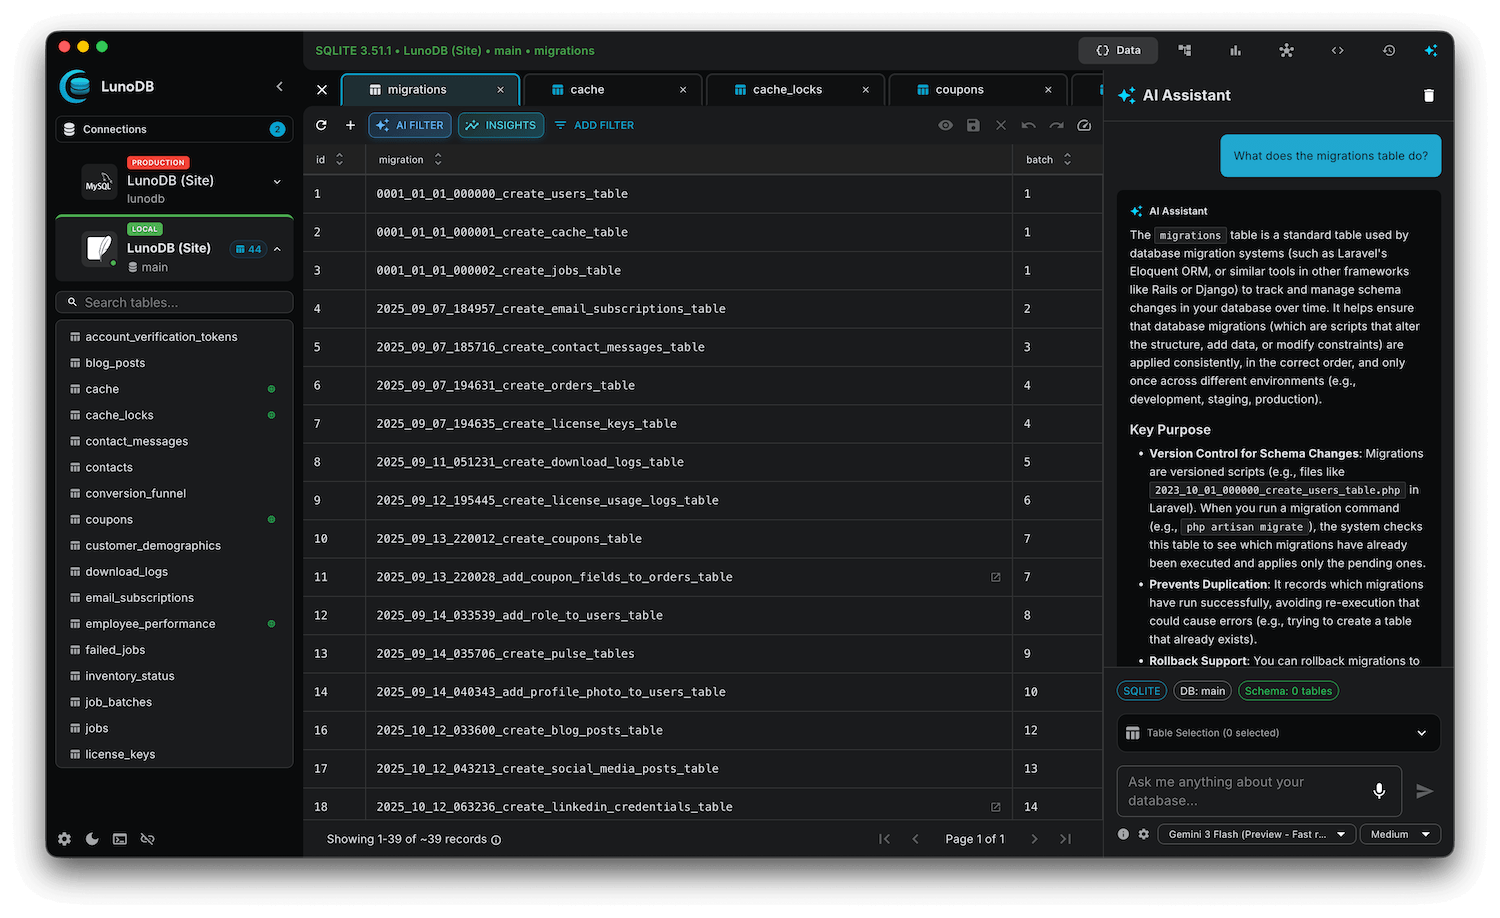Open AI settings gear beside model selector
The width and height of the screenshot is (1500, 918).
[x=1144, y=834]
